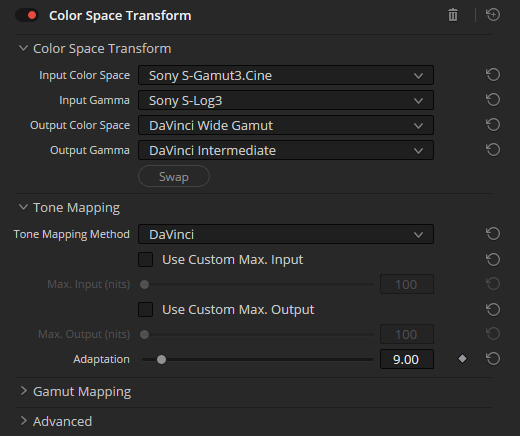Add a keyframe with the Adaptation diamond icon

click(462, 359)
